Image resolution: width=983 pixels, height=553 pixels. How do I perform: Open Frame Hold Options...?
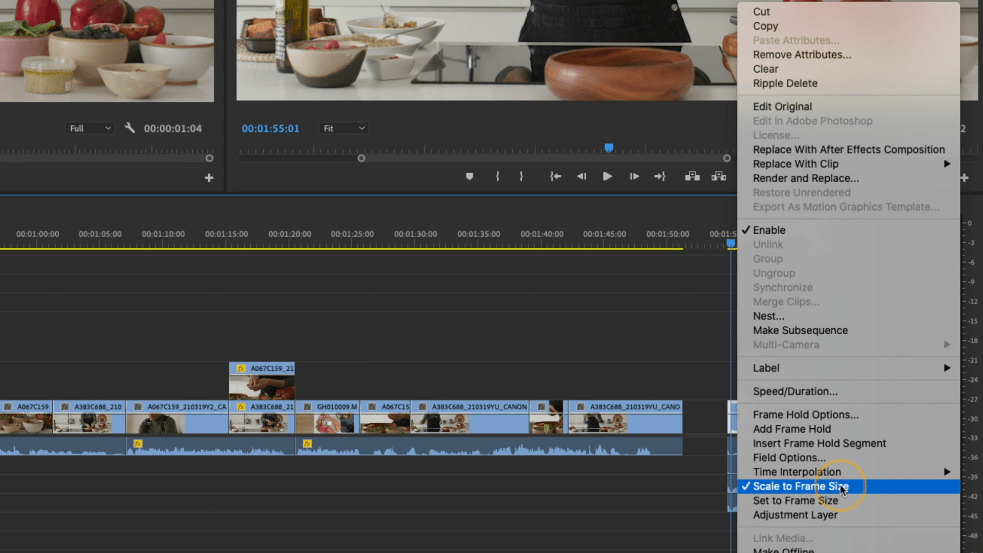click(x=848, y=414)
